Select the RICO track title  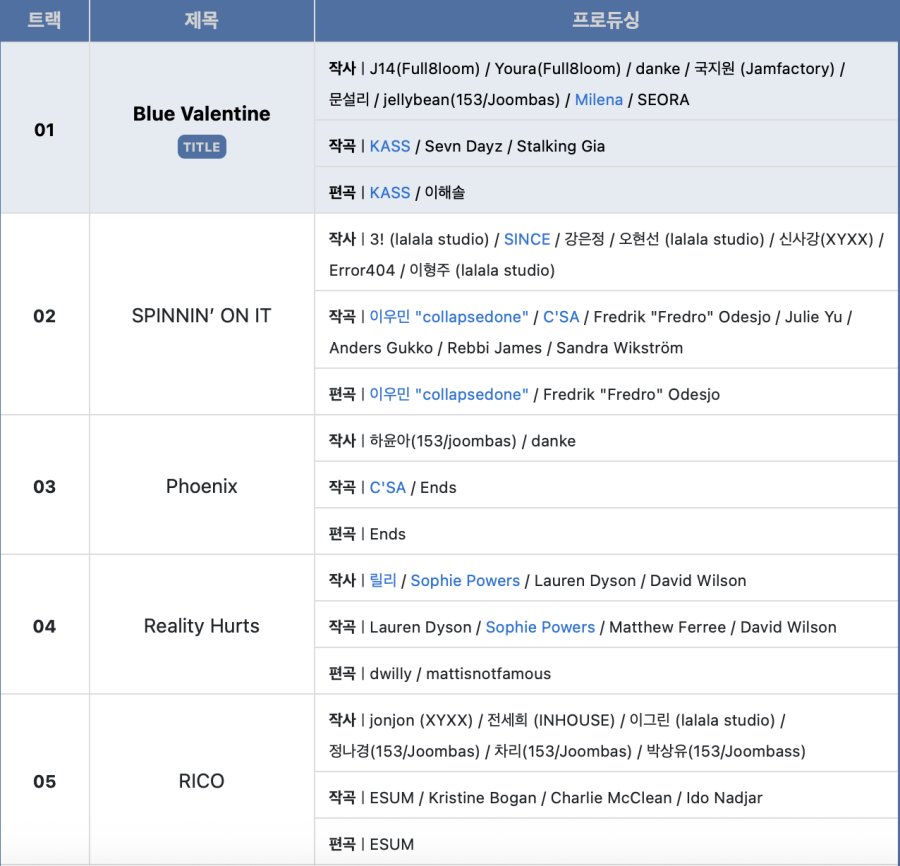(201, 781)
